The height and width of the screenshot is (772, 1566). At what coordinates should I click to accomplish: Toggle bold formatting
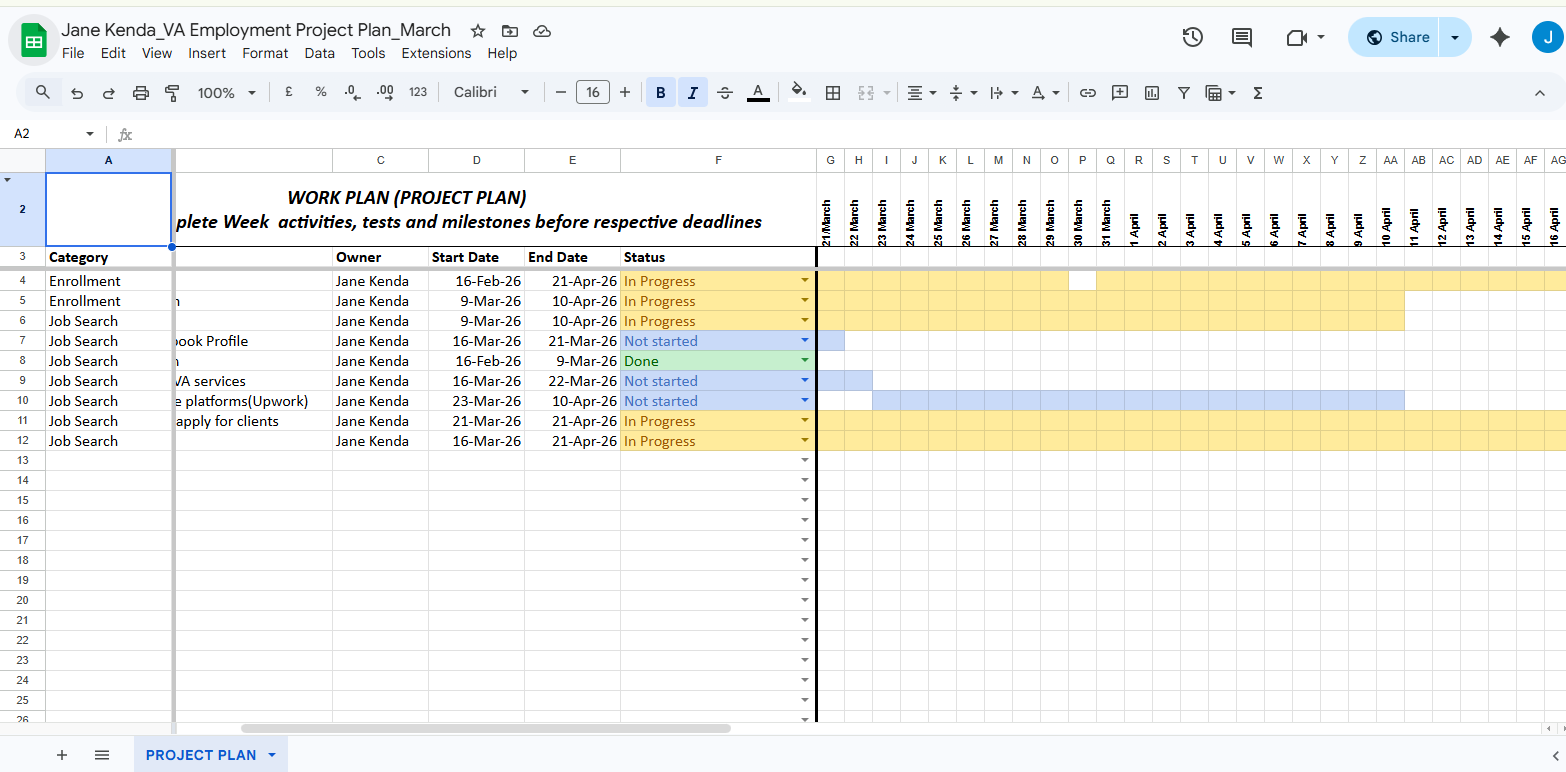(661, 93)
